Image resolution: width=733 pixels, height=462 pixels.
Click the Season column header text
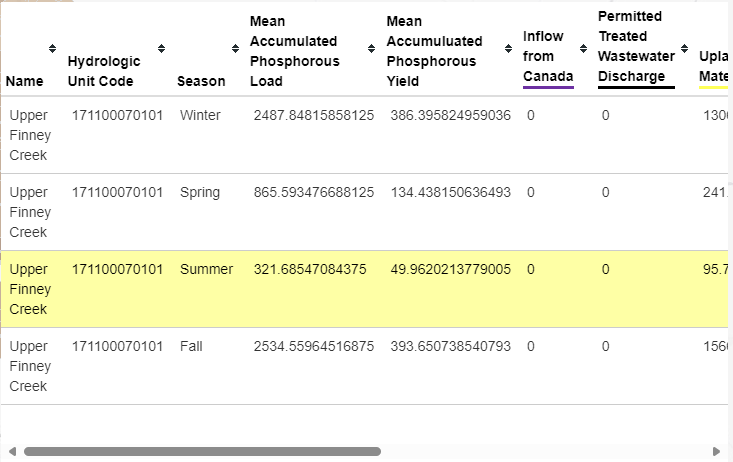[201, 81]
